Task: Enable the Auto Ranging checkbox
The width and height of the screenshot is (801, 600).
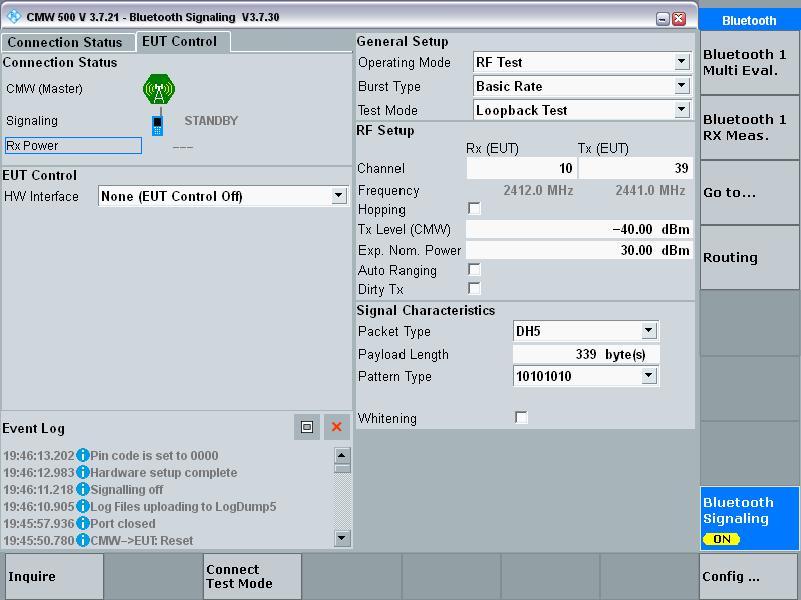Action: pos(474,269)
